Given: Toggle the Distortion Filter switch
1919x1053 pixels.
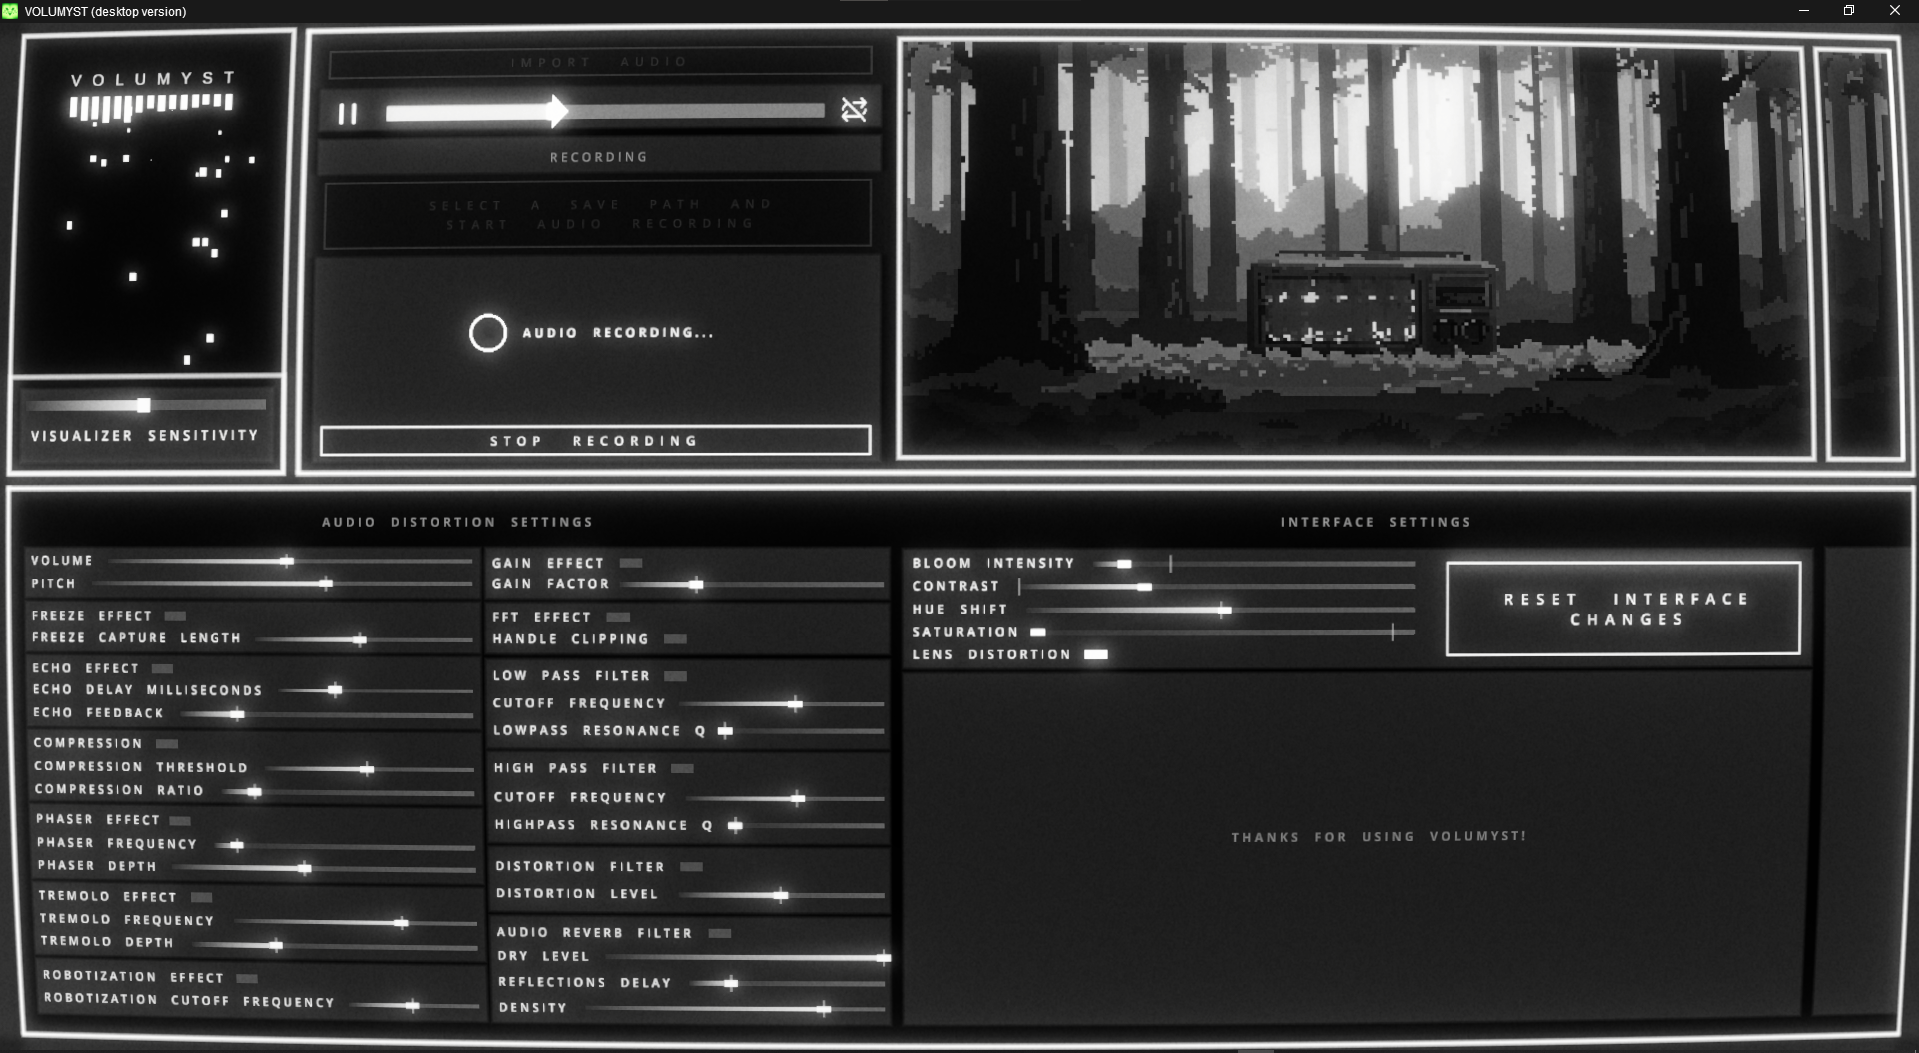Looking at the screenshot, I should click(x=691, y=866).
